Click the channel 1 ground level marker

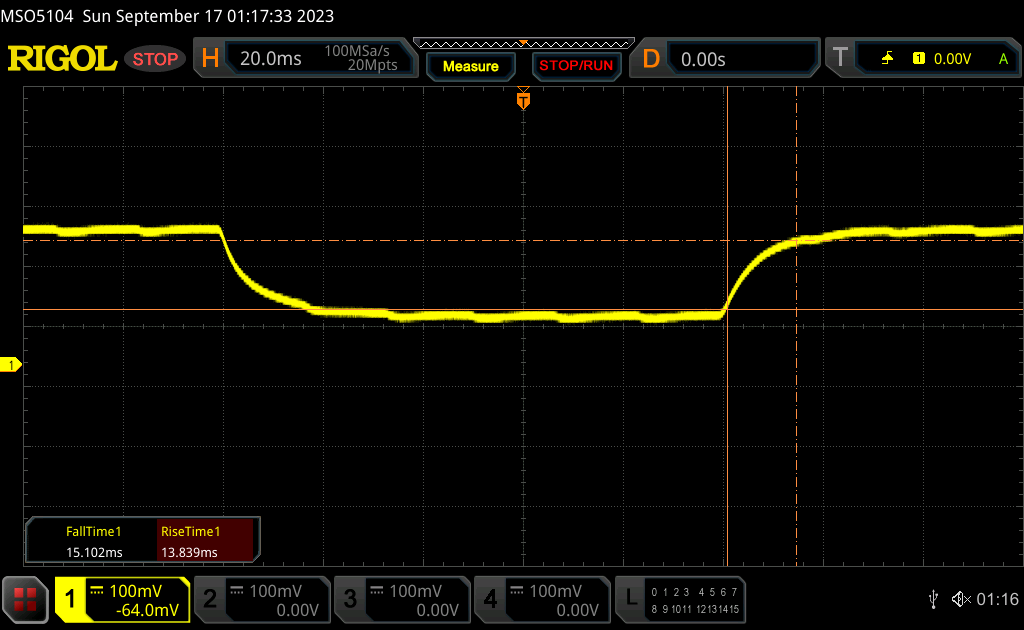tap(10, 365)
